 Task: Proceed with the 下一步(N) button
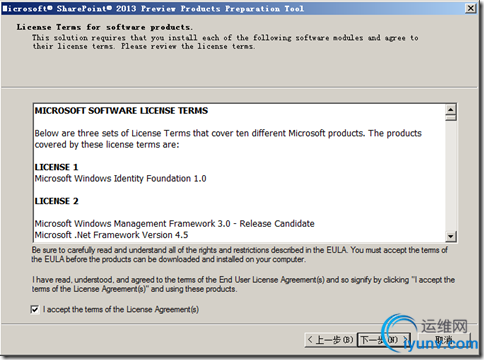384,340
